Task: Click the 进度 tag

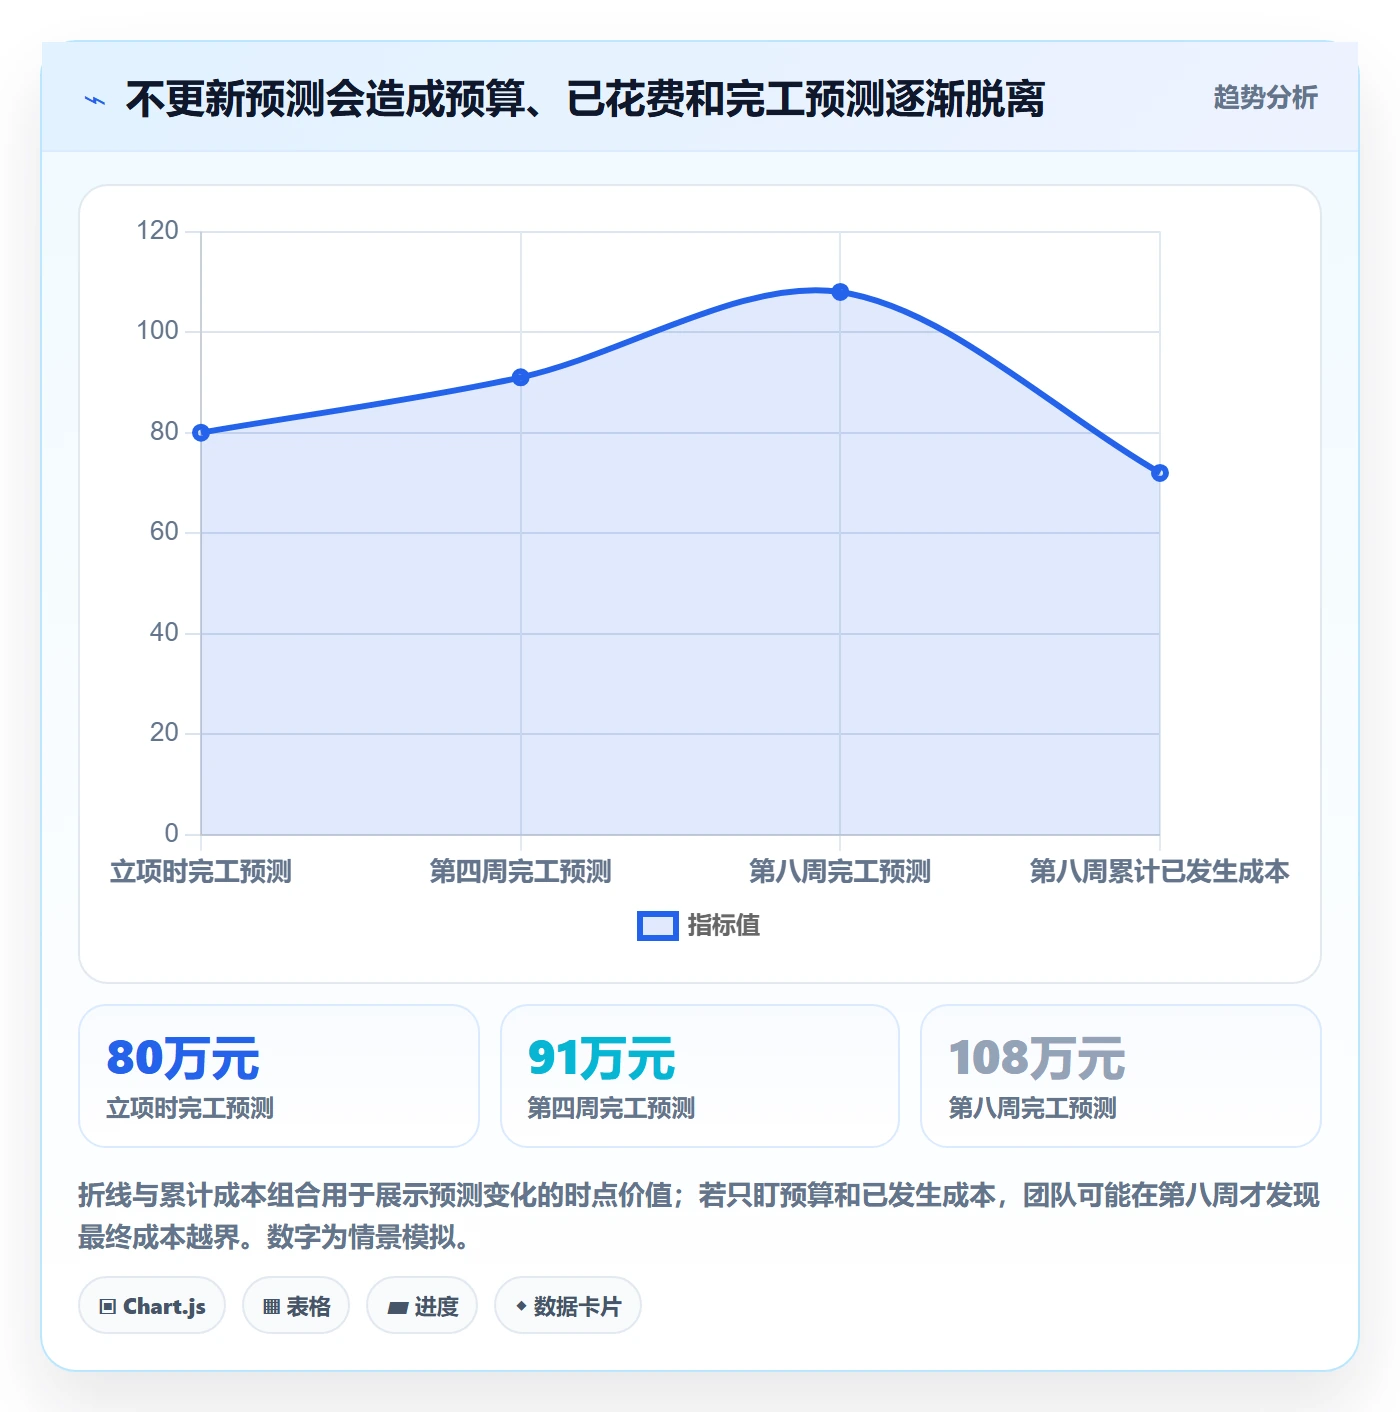Action: (422, 1306)
